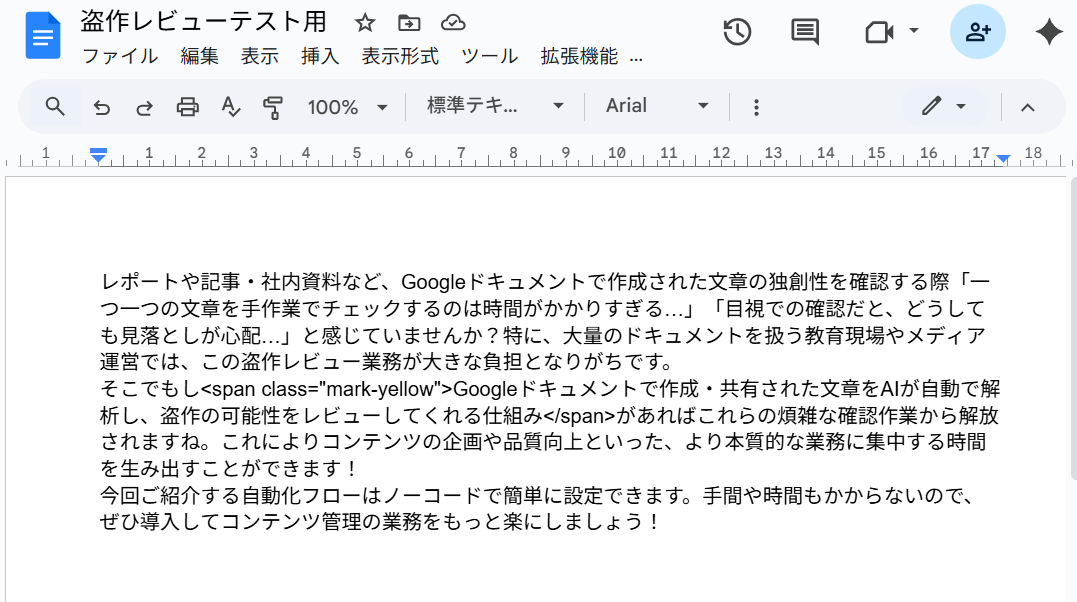Viewport: 1077px width, 602px height.
Task: Open the 表示 menu
Action: coord(260,56)
